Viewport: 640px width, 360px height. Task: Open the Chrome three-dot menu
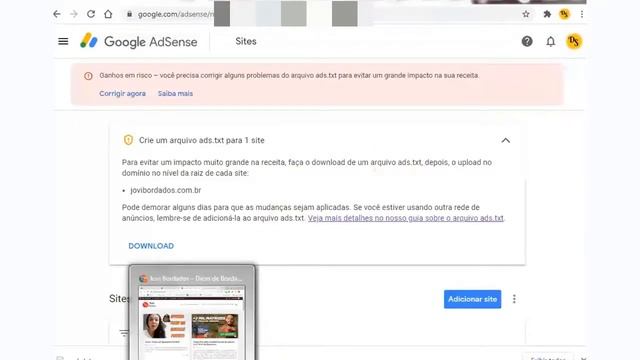[582, 14]
